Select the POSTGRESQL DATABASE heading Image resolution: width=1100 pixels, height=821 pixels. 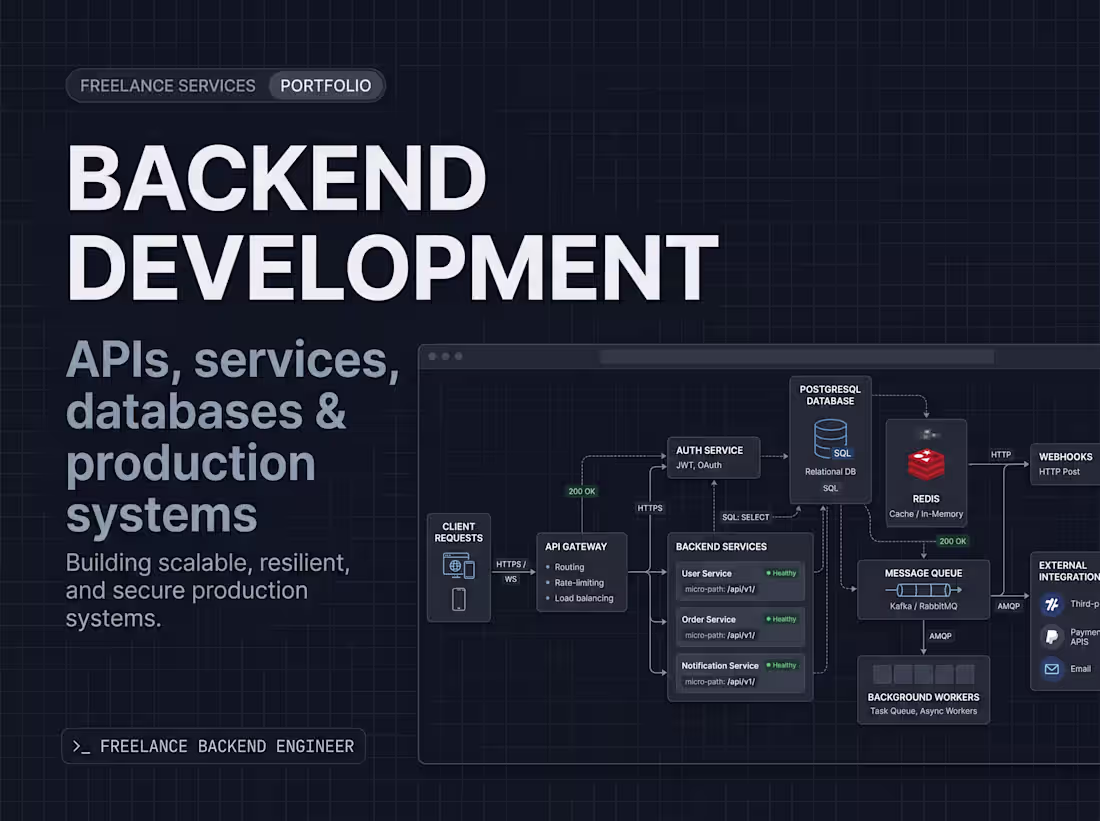click(x=830, y=395)
